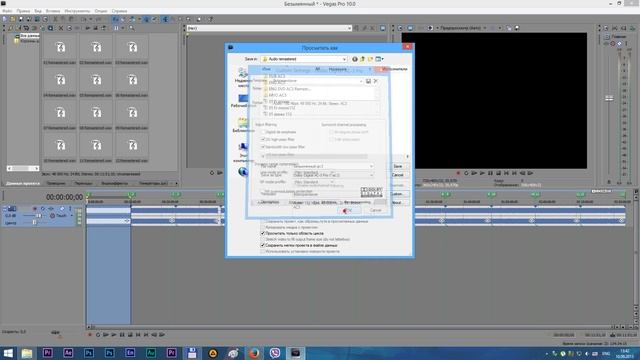
Task: Uncheck Сохранить метки проекта в файле данных
Action: pos(263,246)
